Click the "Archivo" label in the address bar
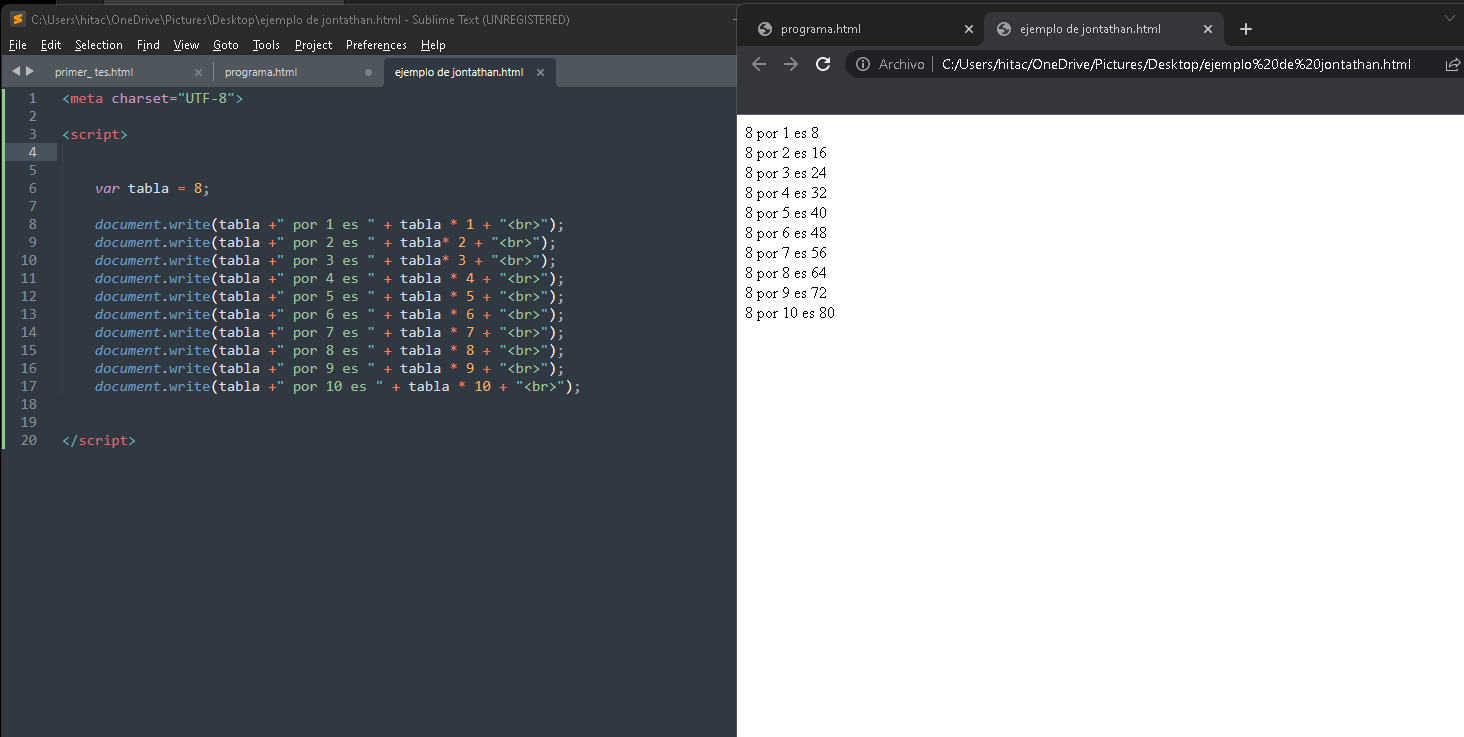The image size is (1464, 737). pyautogui.click(x=901, y=64)
